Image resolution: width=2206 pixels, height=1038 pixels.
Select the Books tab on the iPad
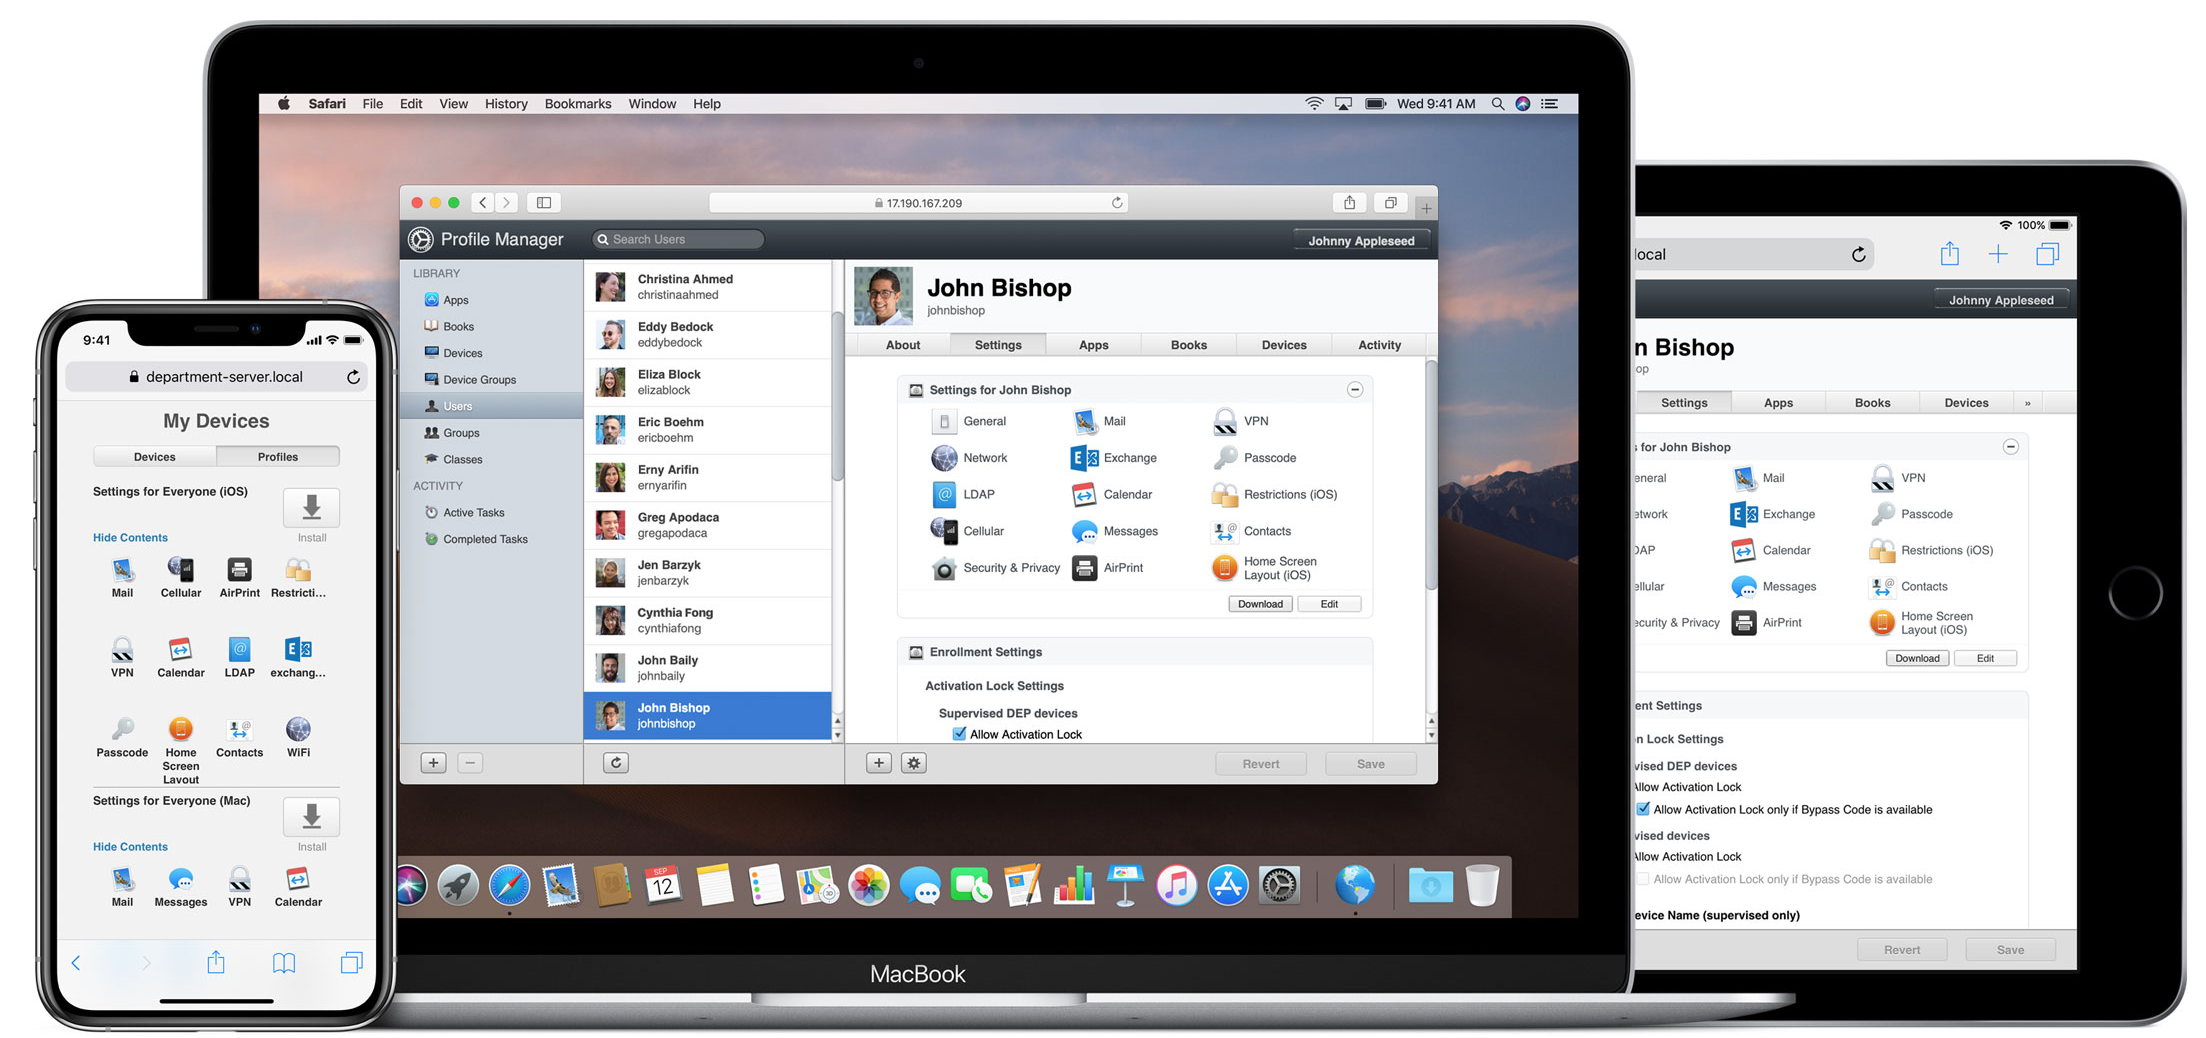1872,403
